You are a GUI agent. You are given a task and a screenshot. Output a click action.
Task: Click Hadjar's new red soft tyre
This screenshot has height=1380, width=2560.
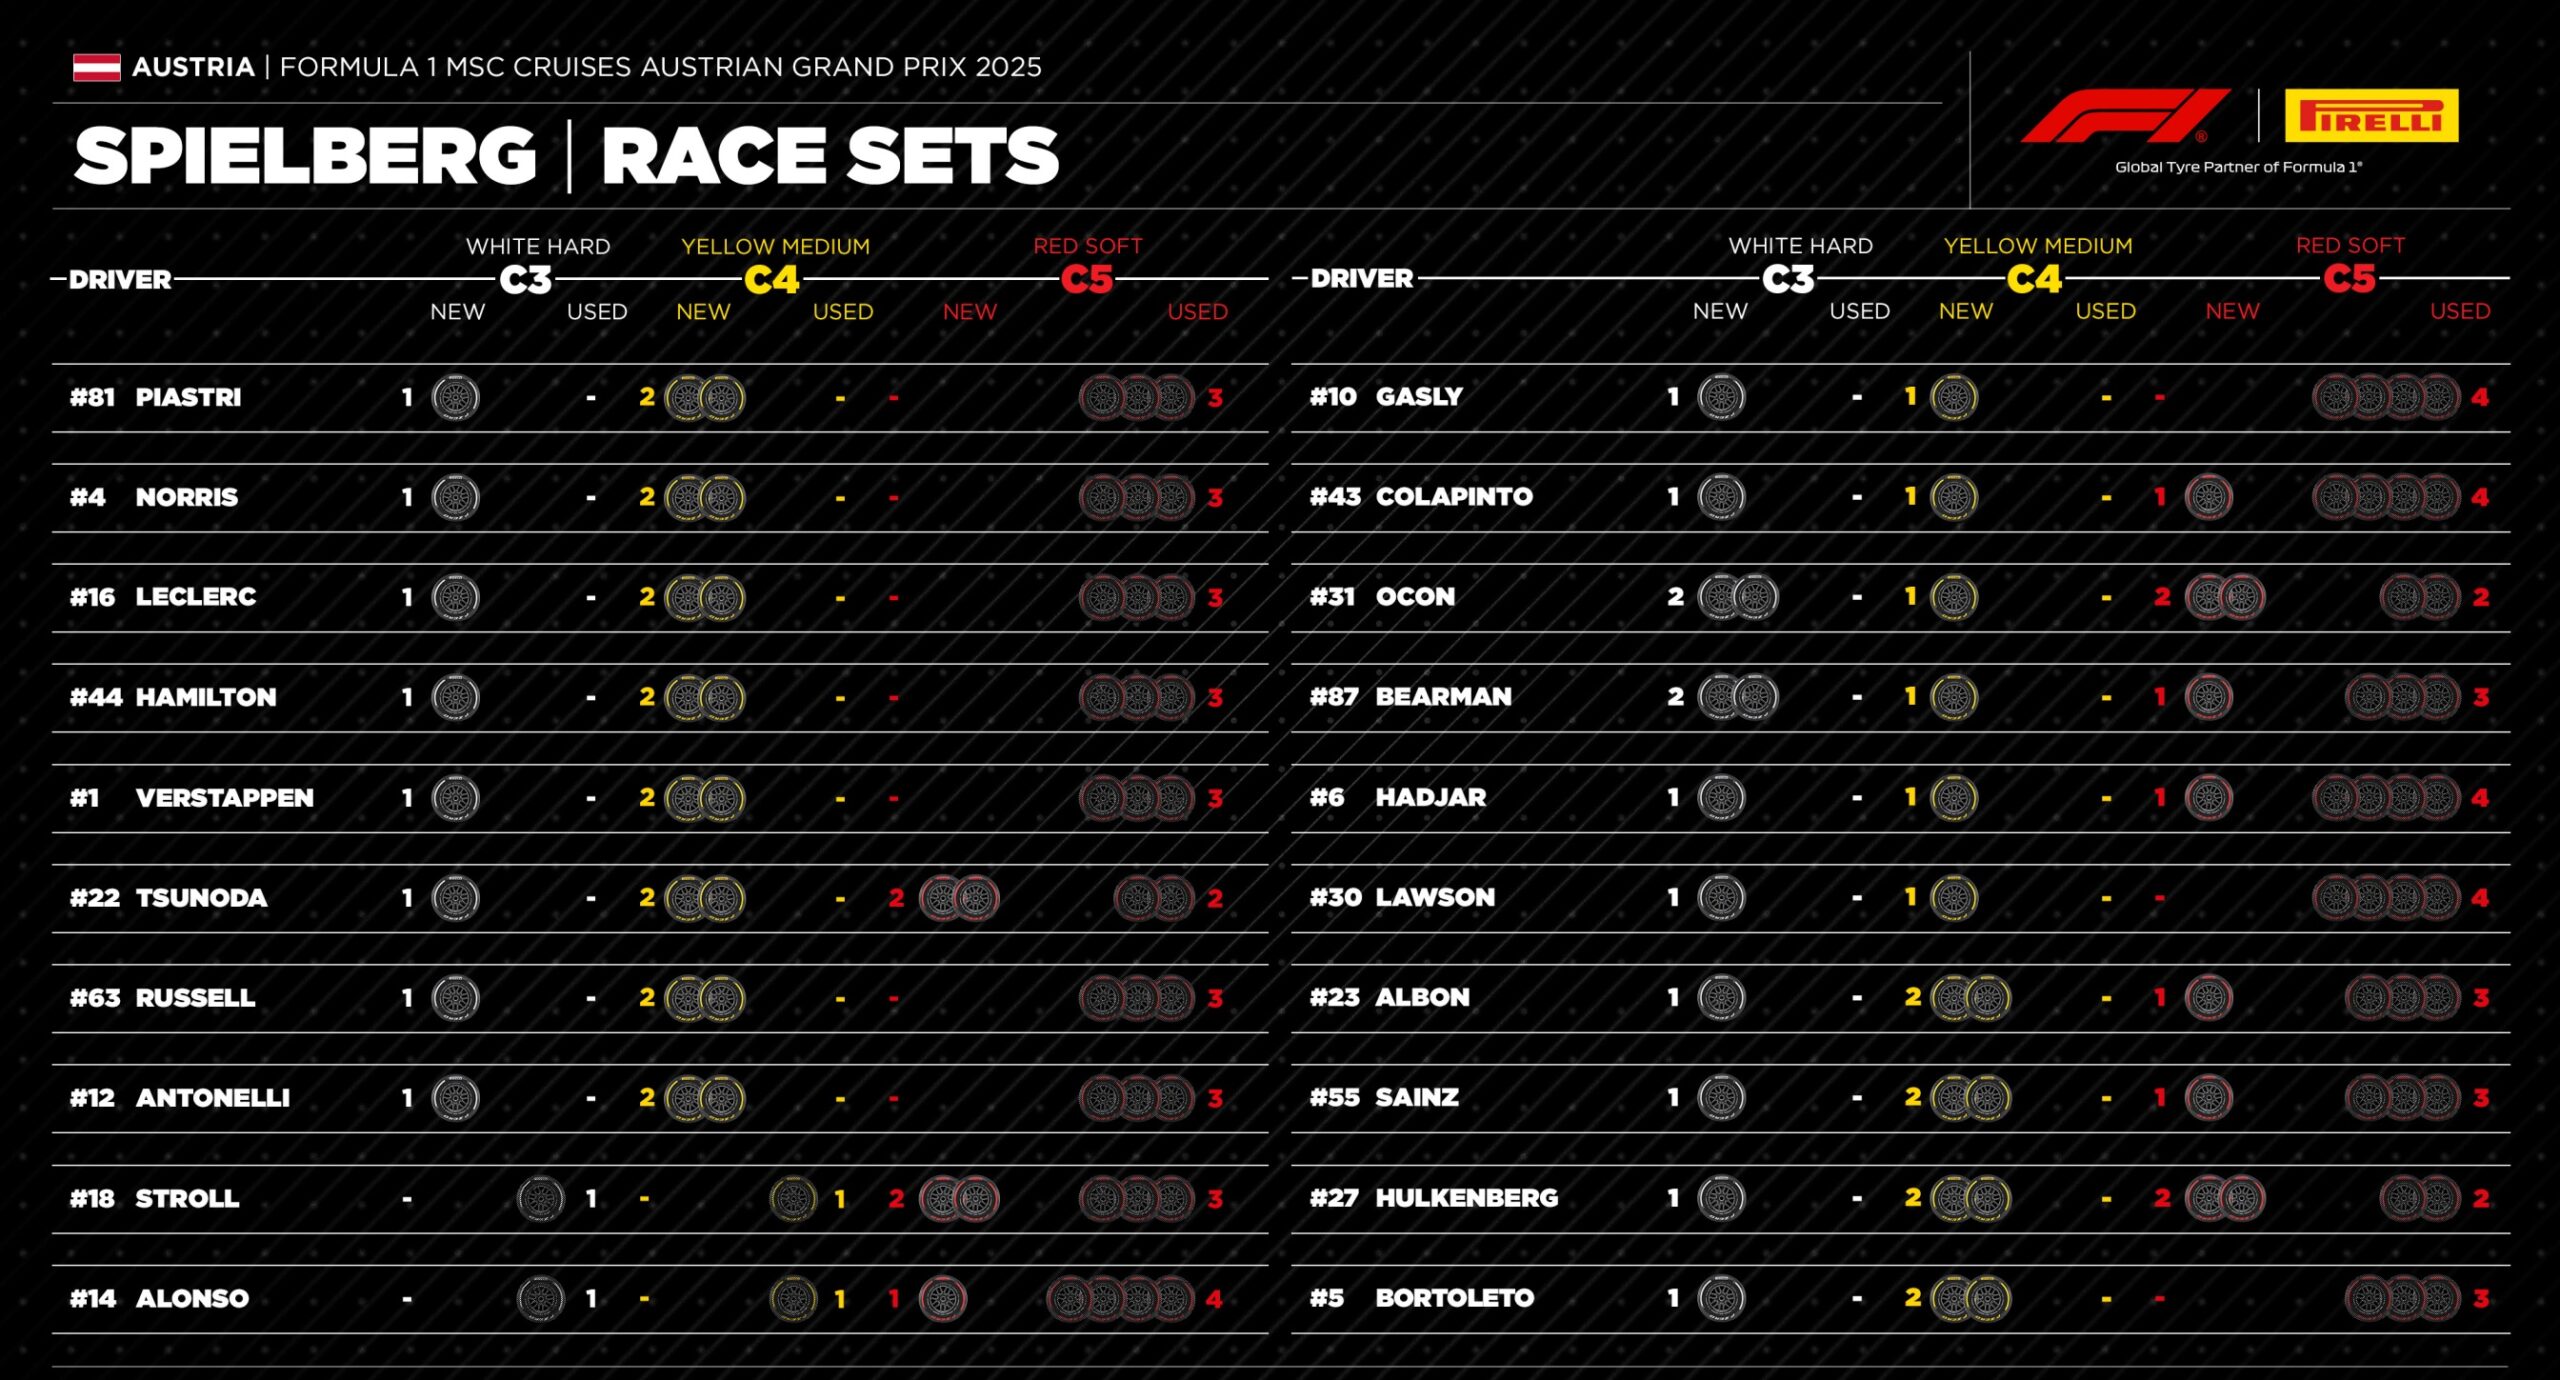(x=2209, y=797)
